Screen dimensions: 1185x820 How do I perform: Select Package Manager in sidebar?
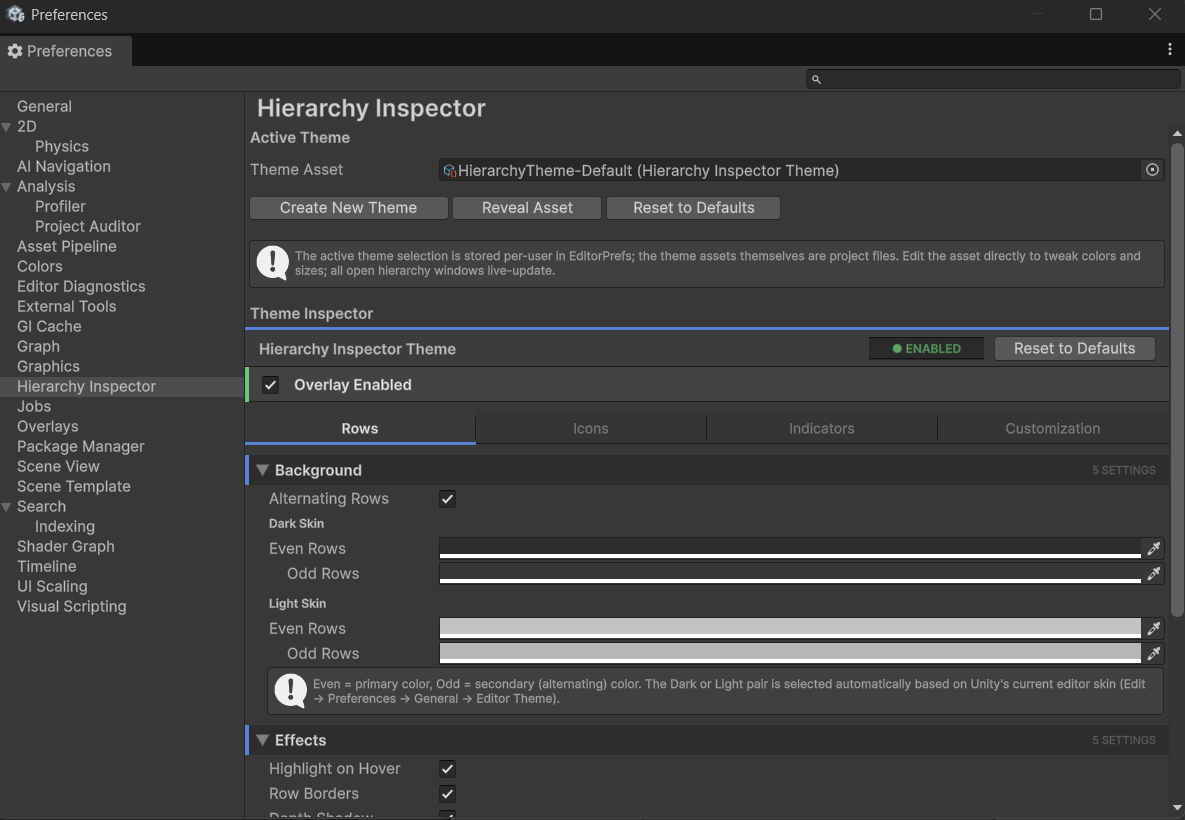tap(81, 447)
